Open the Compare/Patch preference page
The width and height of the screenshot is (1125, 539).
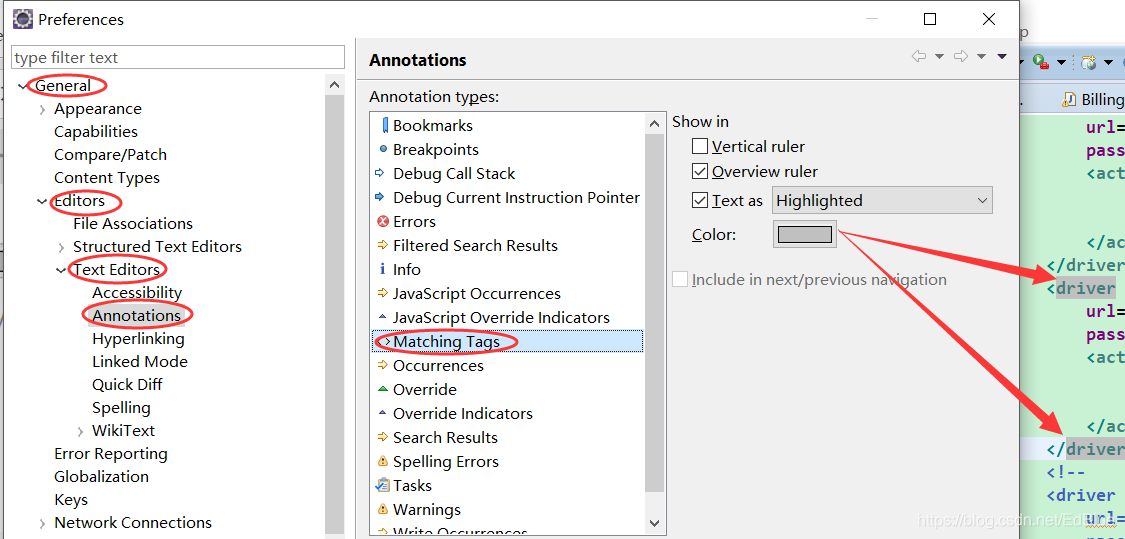point(110,154)
